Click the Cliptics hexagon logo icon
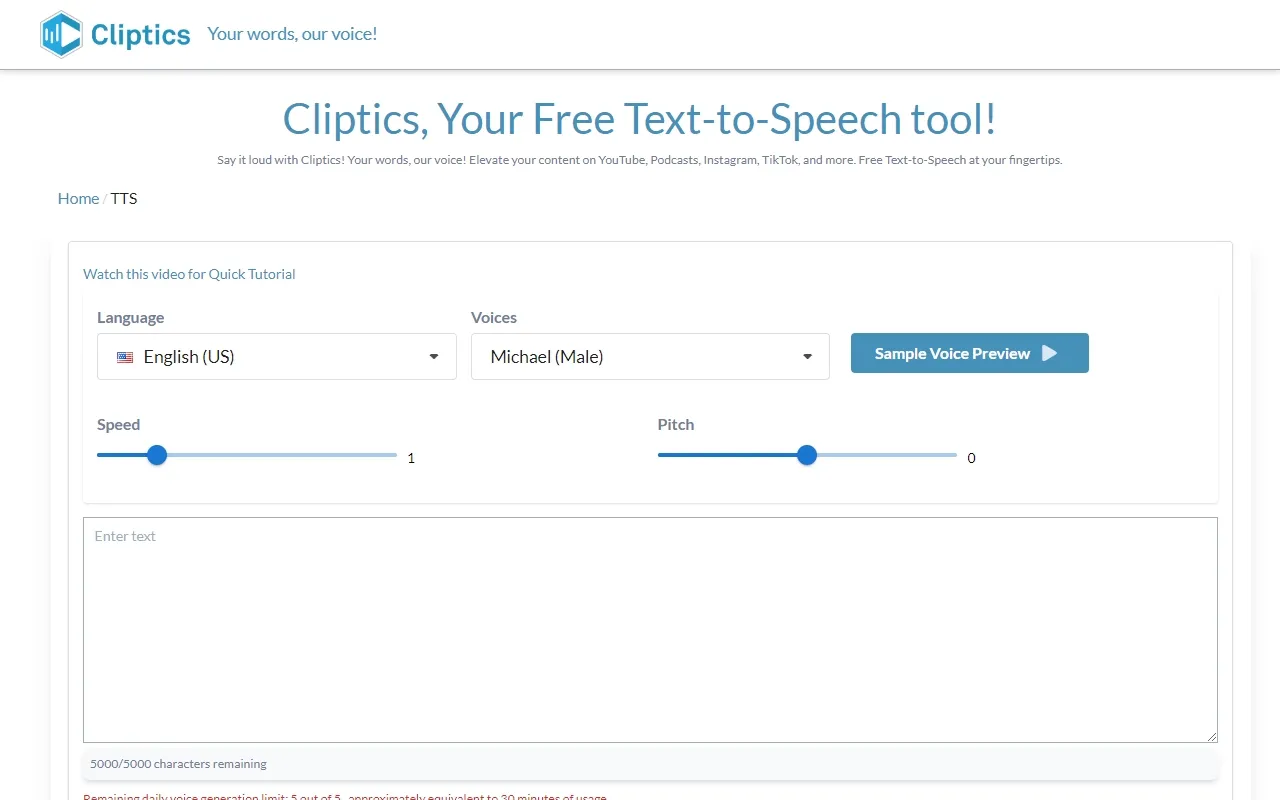 (x=61, y=35)
